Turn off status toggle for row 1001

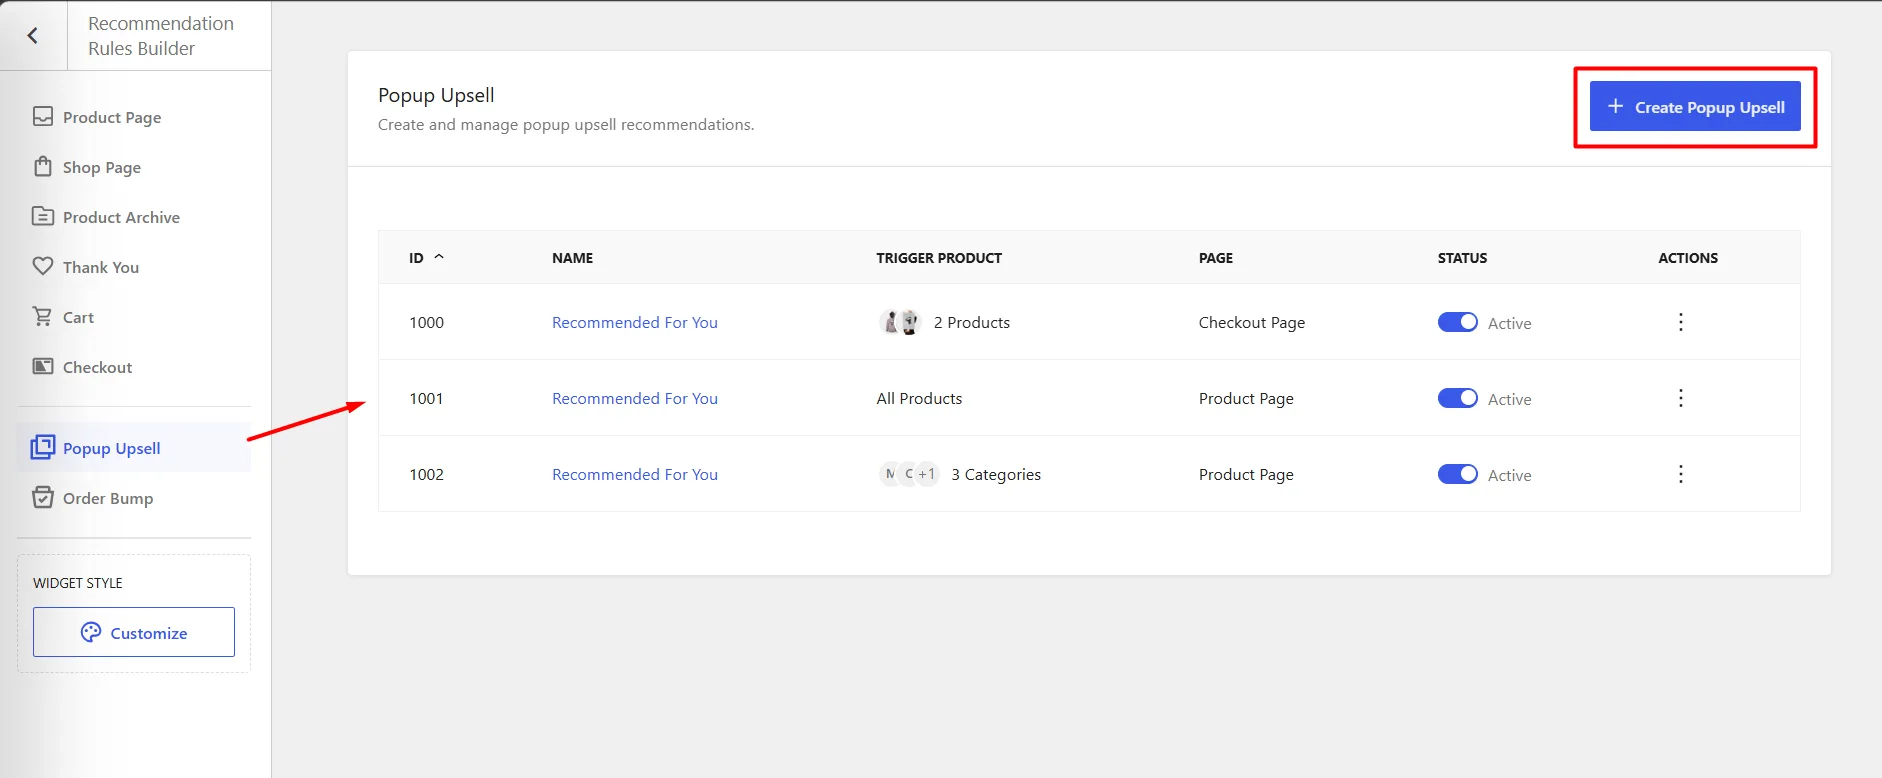pos(1458,398)
